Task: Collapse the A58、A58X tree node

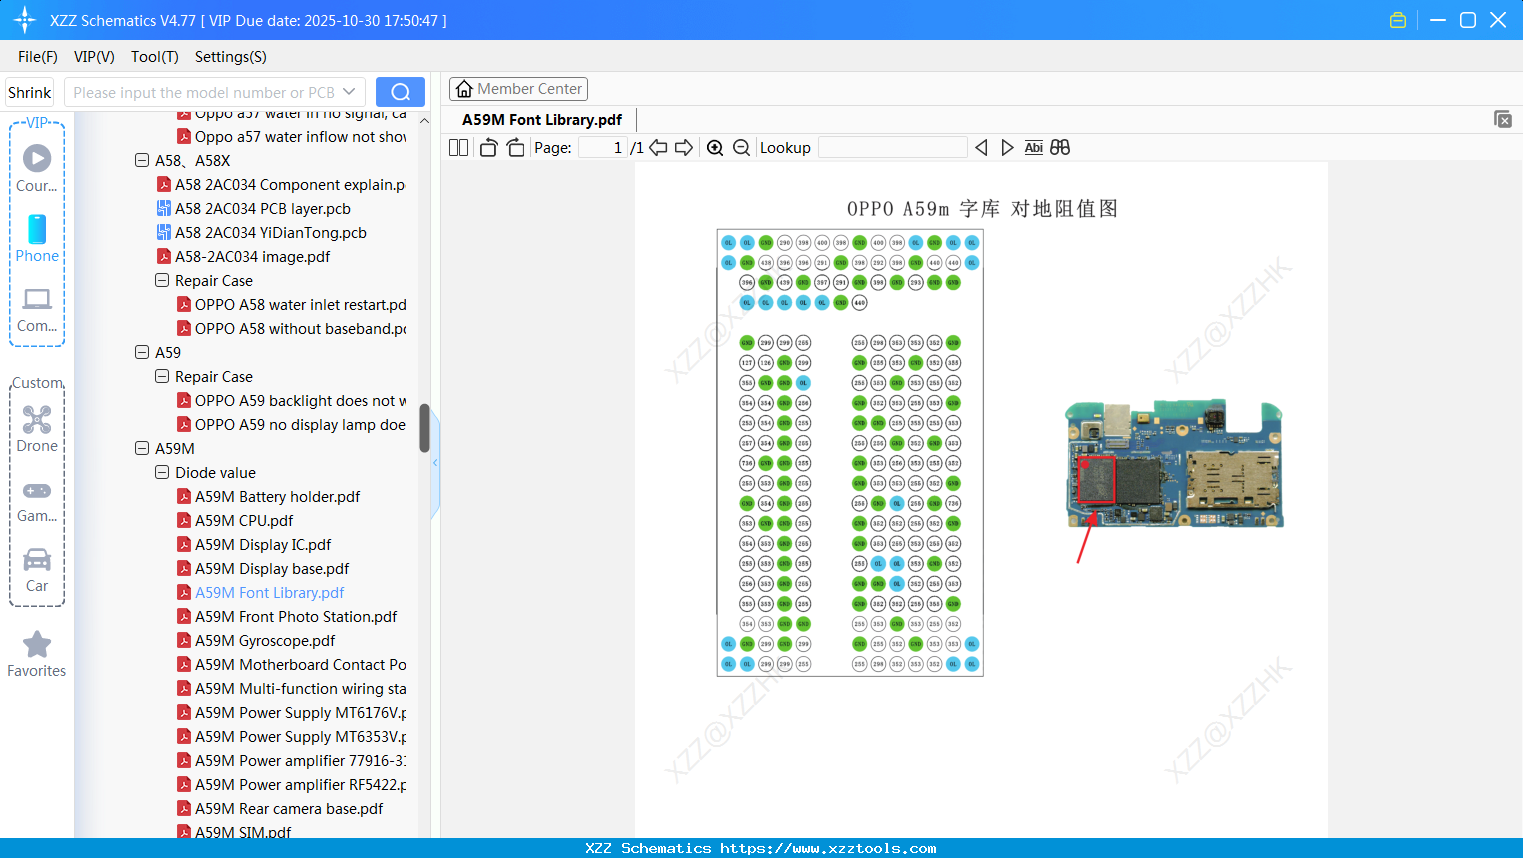Action: pyautogui.click(x=142, y=160)
